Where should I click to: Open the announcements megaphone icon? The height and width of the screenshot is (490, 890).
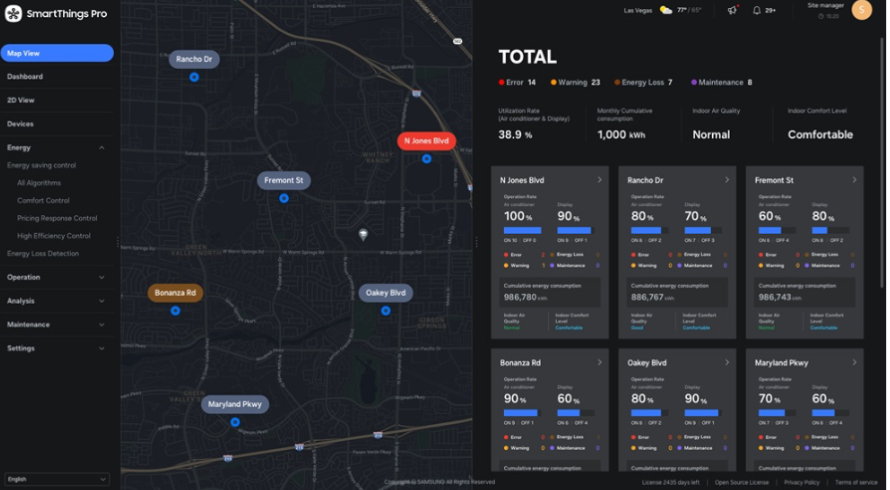(733, 10)
